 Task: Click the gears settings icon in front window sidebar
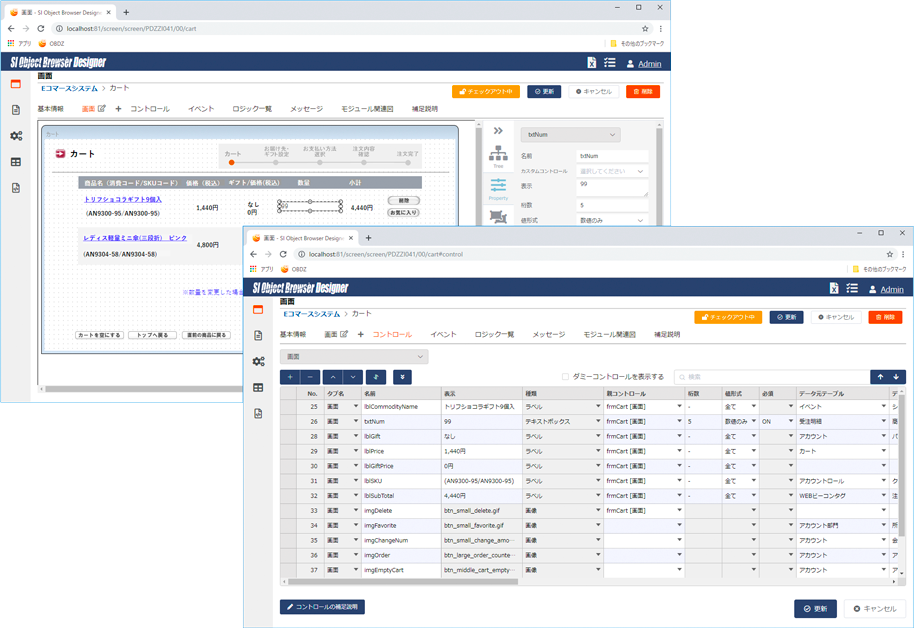coord(258,362)
